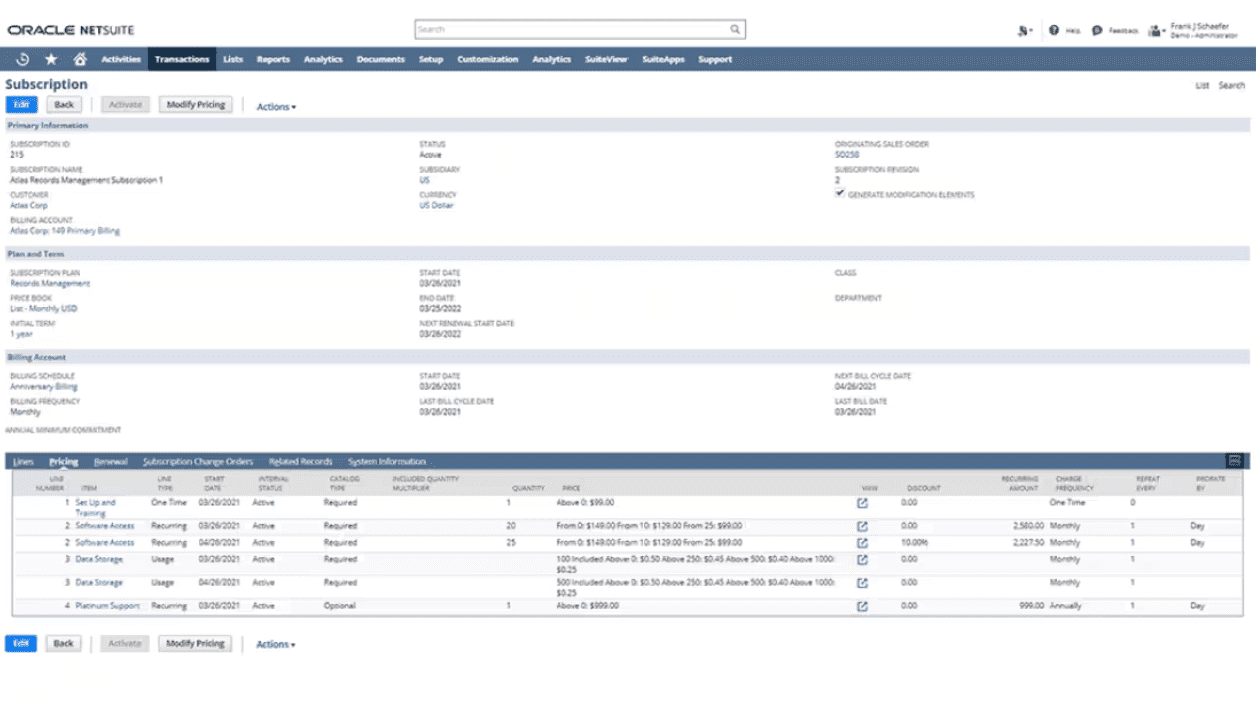Expand the top Actions dropdown

(276, 107)
